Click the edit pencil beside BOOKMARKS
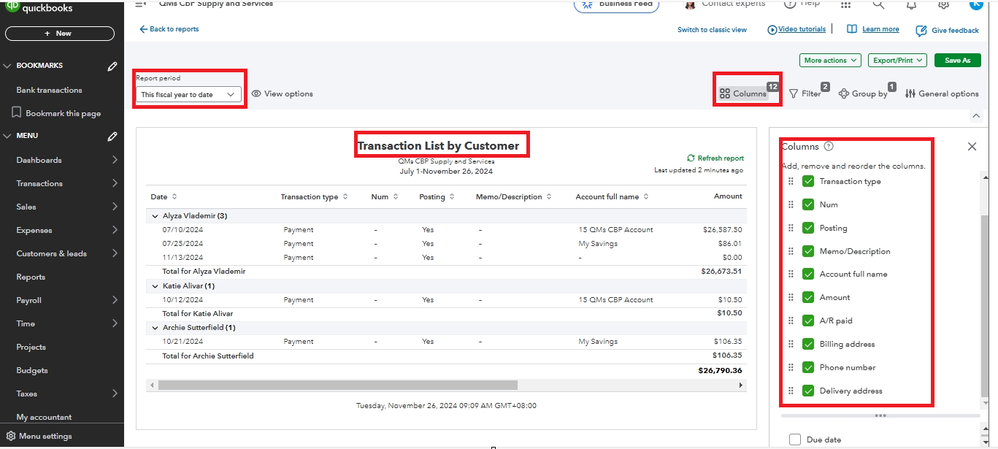Image resolution: width=998 pixels, height=449 pixels. pos(113,66)
